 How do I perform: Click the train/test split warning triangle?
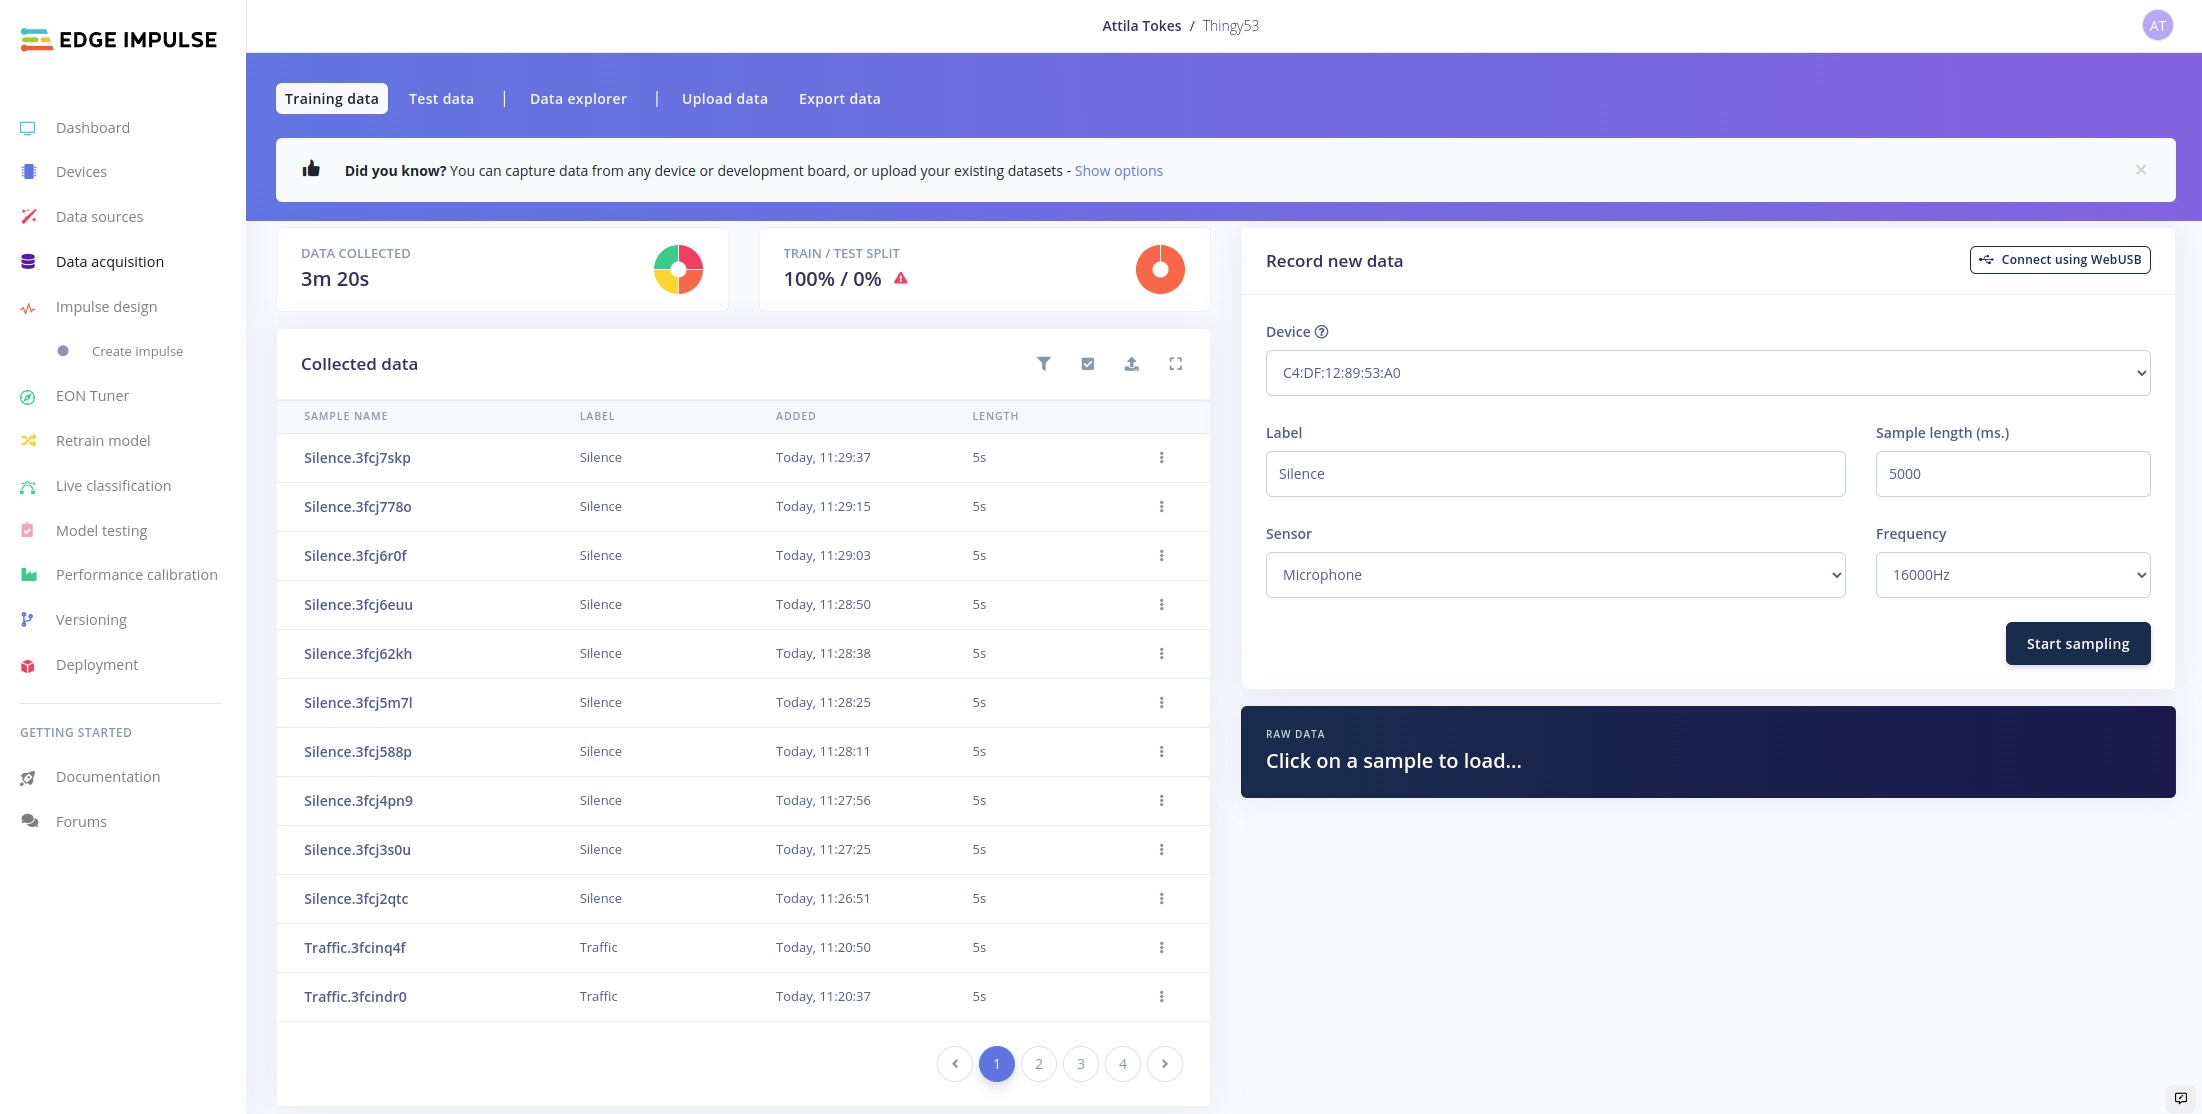[901, 279]
